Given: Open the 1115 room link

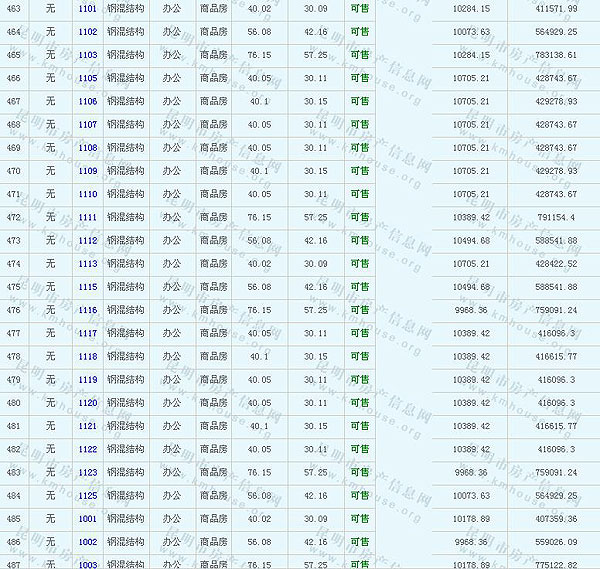Looking at the screenshot, I should point(87,287).
